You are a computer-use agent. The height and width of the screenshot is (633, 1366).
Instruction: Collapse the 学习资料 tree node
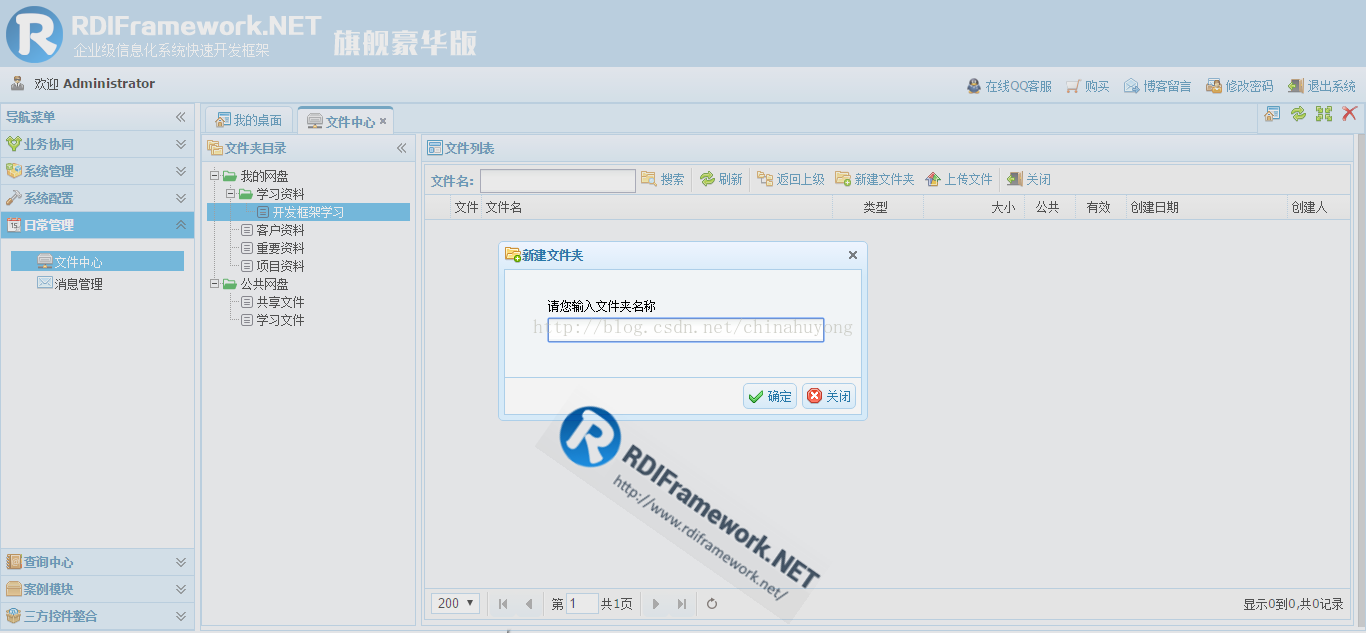[230, 194]
